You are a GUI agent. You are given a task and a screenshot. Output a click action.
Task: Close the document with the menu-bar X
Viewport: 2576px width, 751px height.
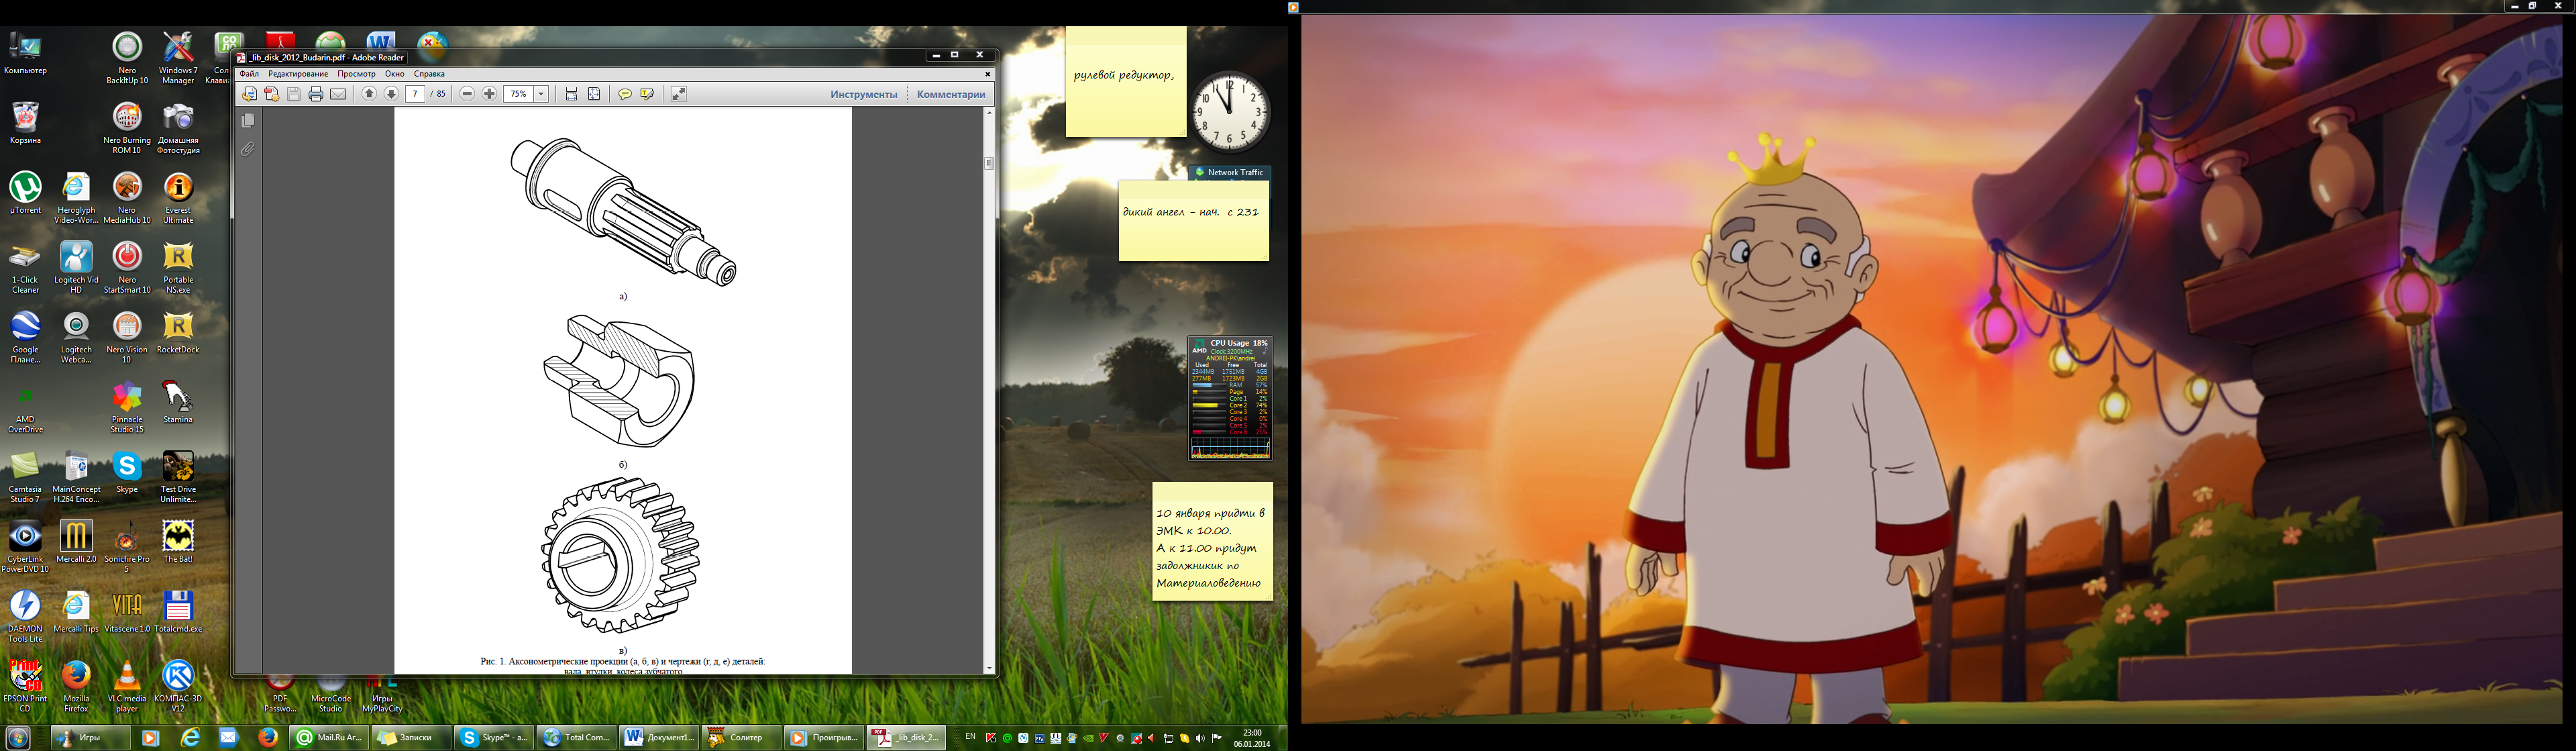click(987, 74)
